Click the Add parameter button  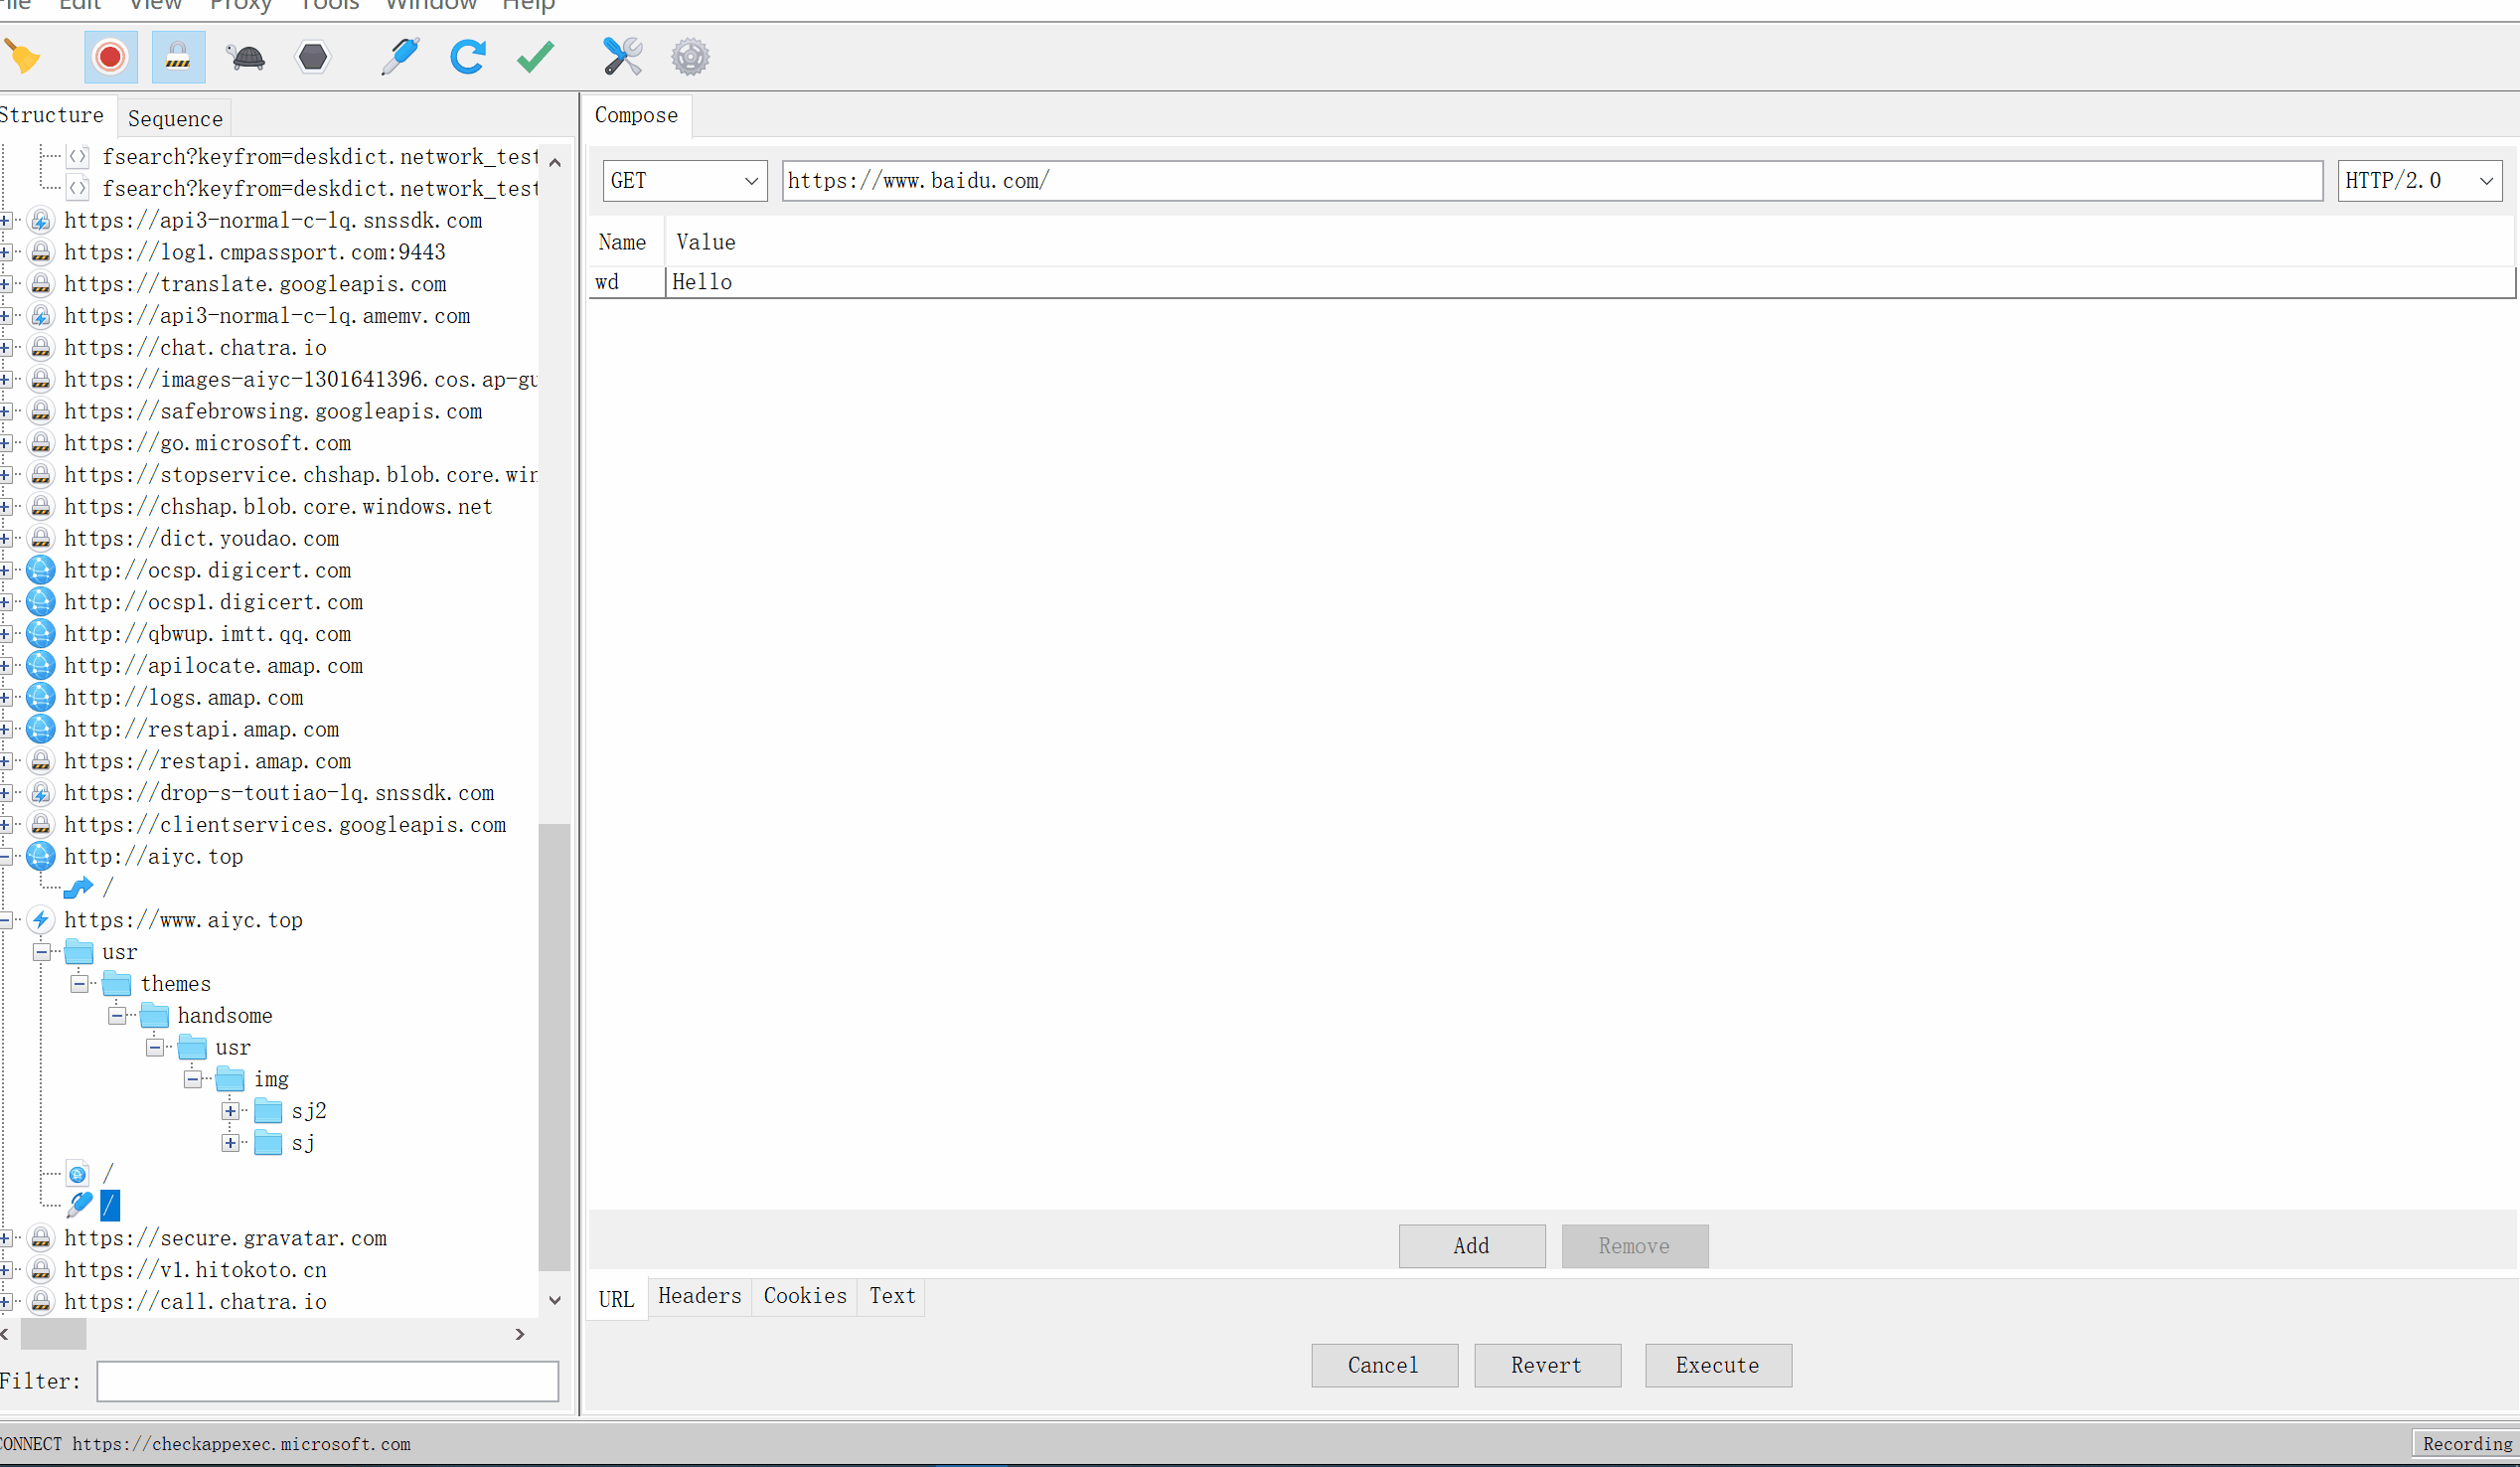1471,1246
